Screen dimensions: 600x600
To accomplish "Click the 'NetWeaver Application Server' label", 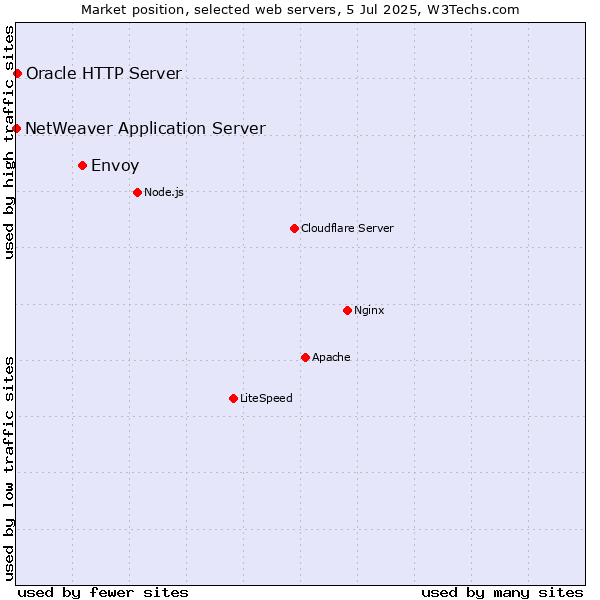I will (145, 128).
